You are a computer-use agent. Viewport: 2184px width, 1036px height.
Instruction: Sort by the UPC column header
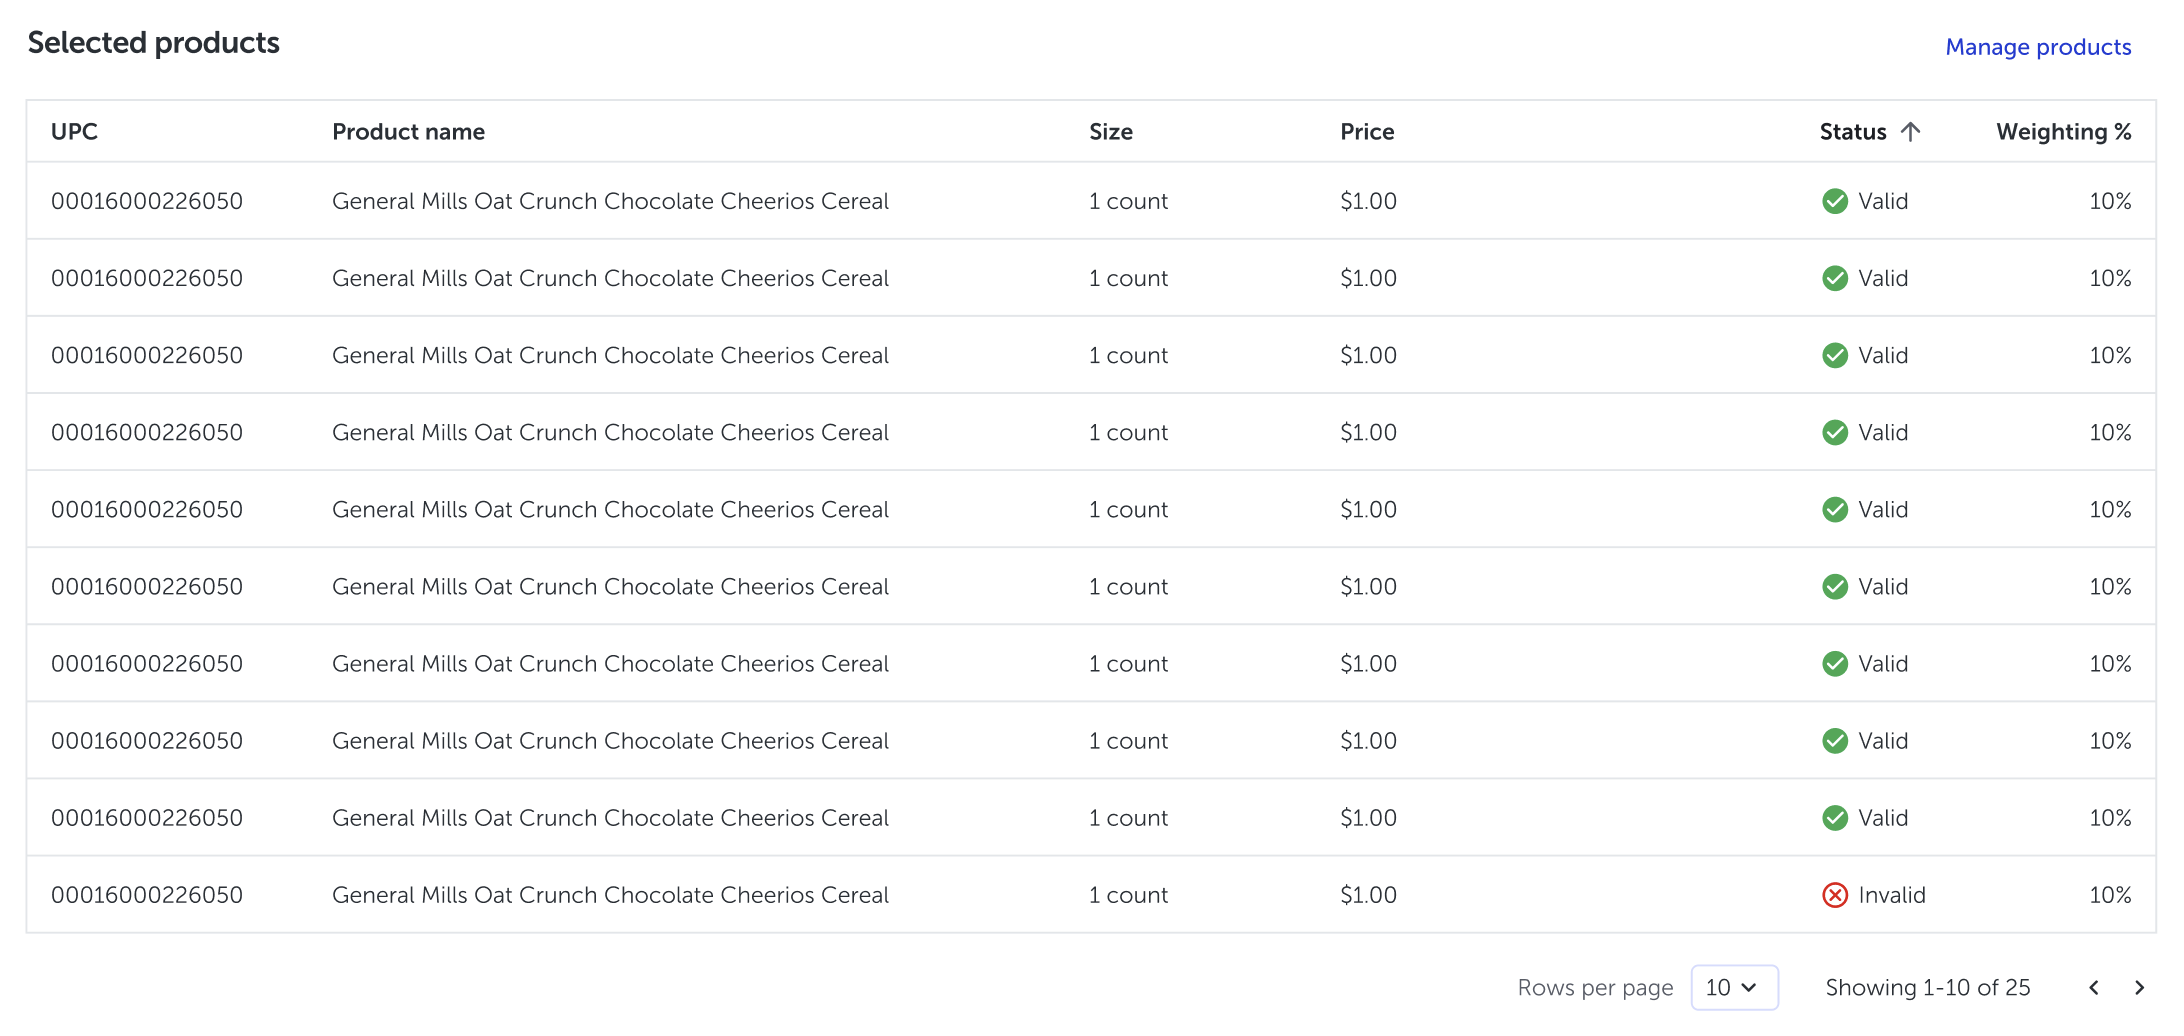(75, 132)
